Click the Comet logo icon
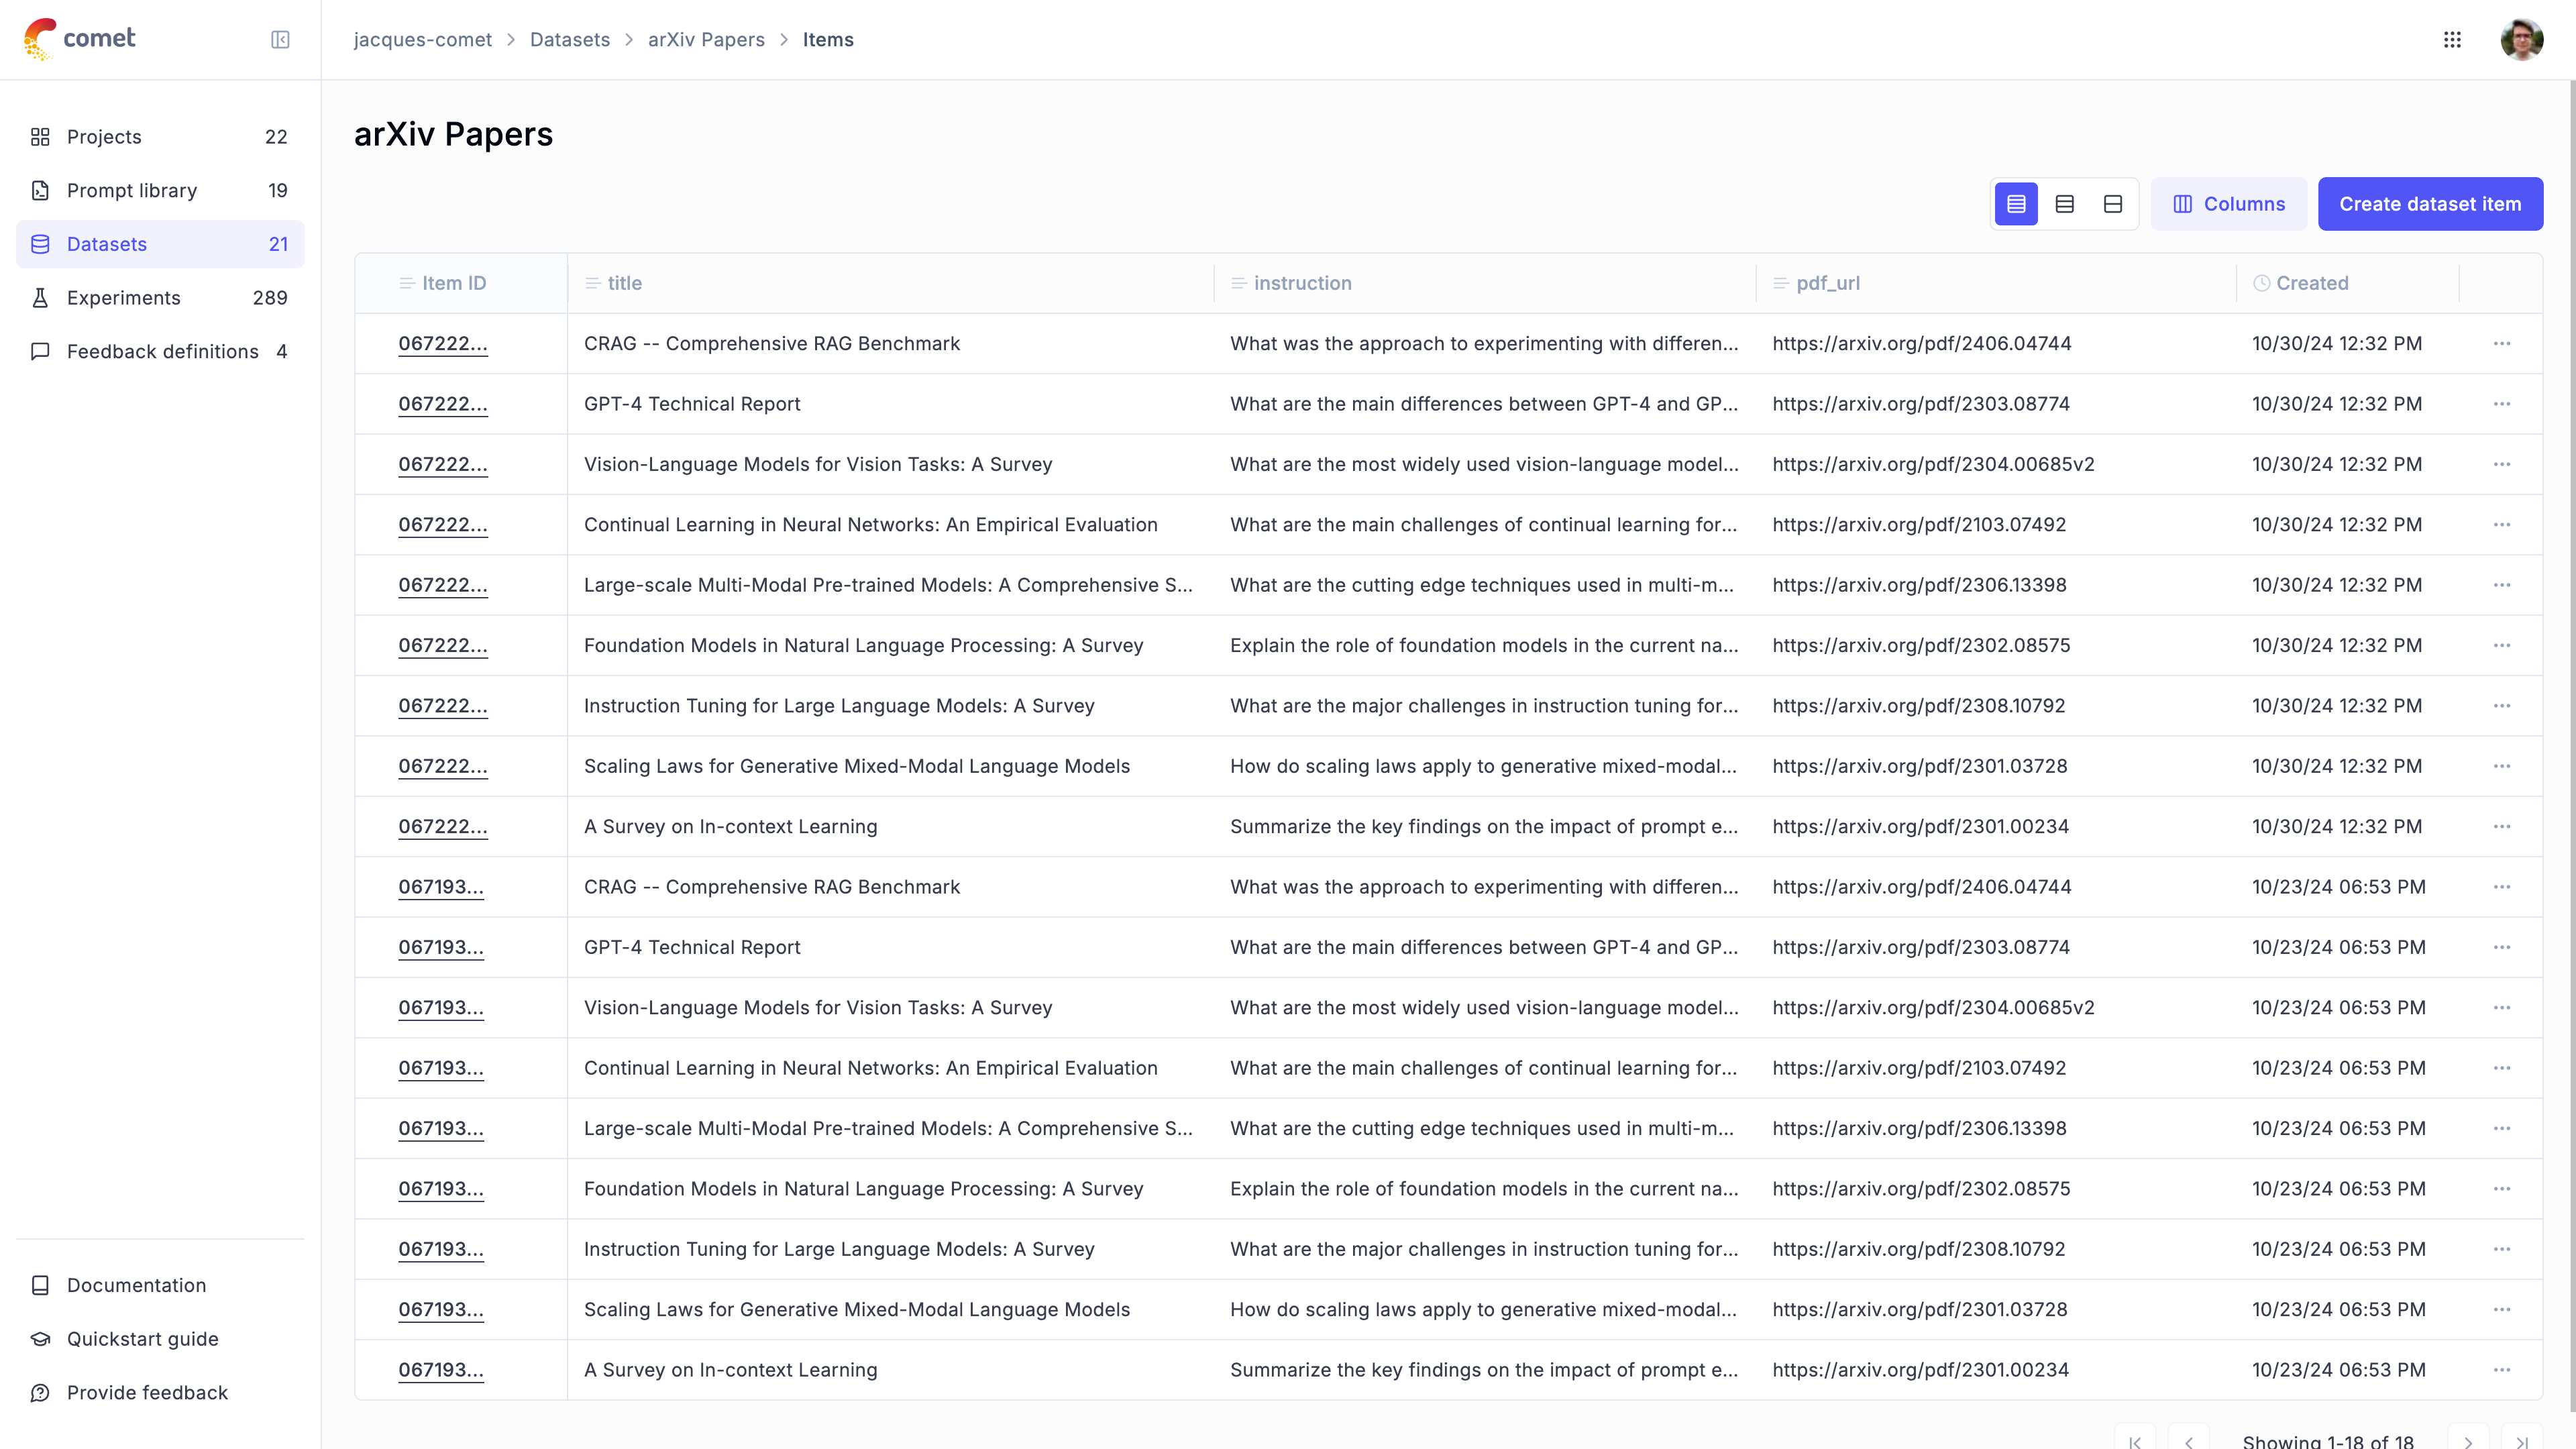Screen dimensions: 2576x1449 pyautogui.click(x=39, y=39)
